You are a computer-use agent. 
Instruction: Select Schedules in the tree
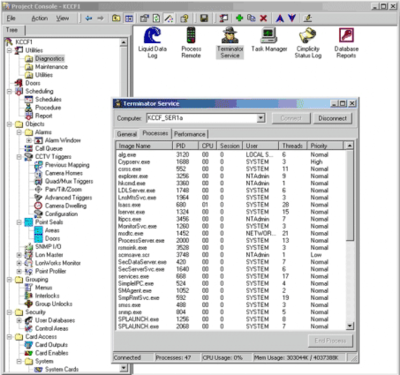48,99
